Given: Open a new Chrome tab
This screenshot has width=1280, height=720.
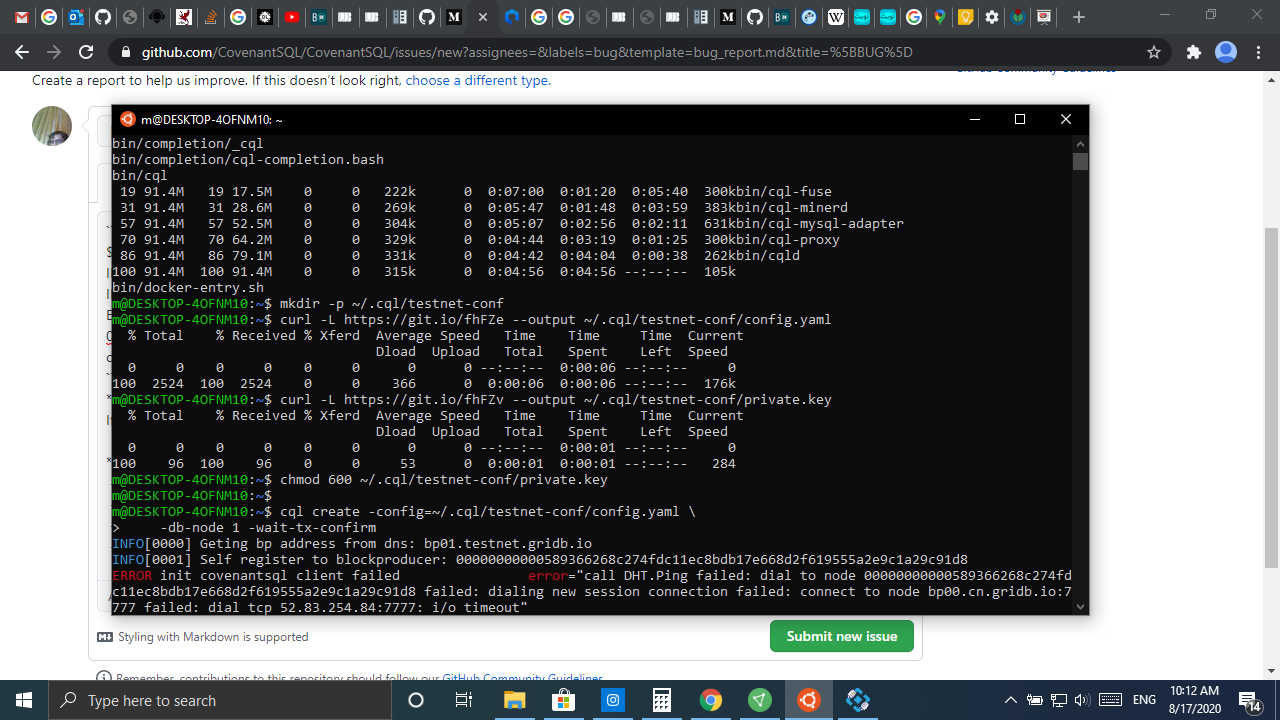Looking at the screenshot, I should [x=1078, y=17].
